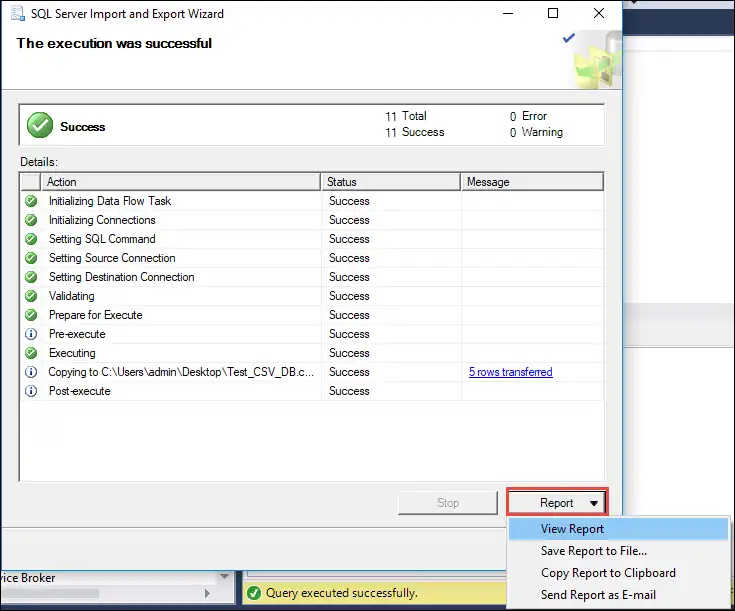The width and height of the screenshot is (735, 611).
Task: Select the Pre-execute row text
Action: 77,334
